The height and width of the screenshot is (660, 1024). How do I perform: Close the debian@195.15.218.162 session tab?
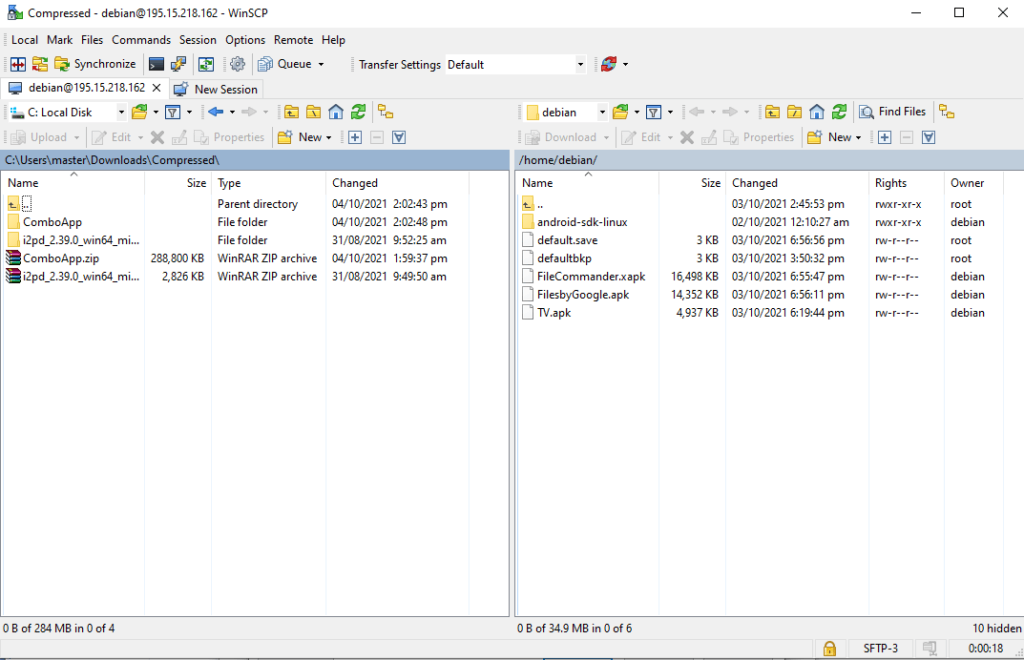[156, 87]
